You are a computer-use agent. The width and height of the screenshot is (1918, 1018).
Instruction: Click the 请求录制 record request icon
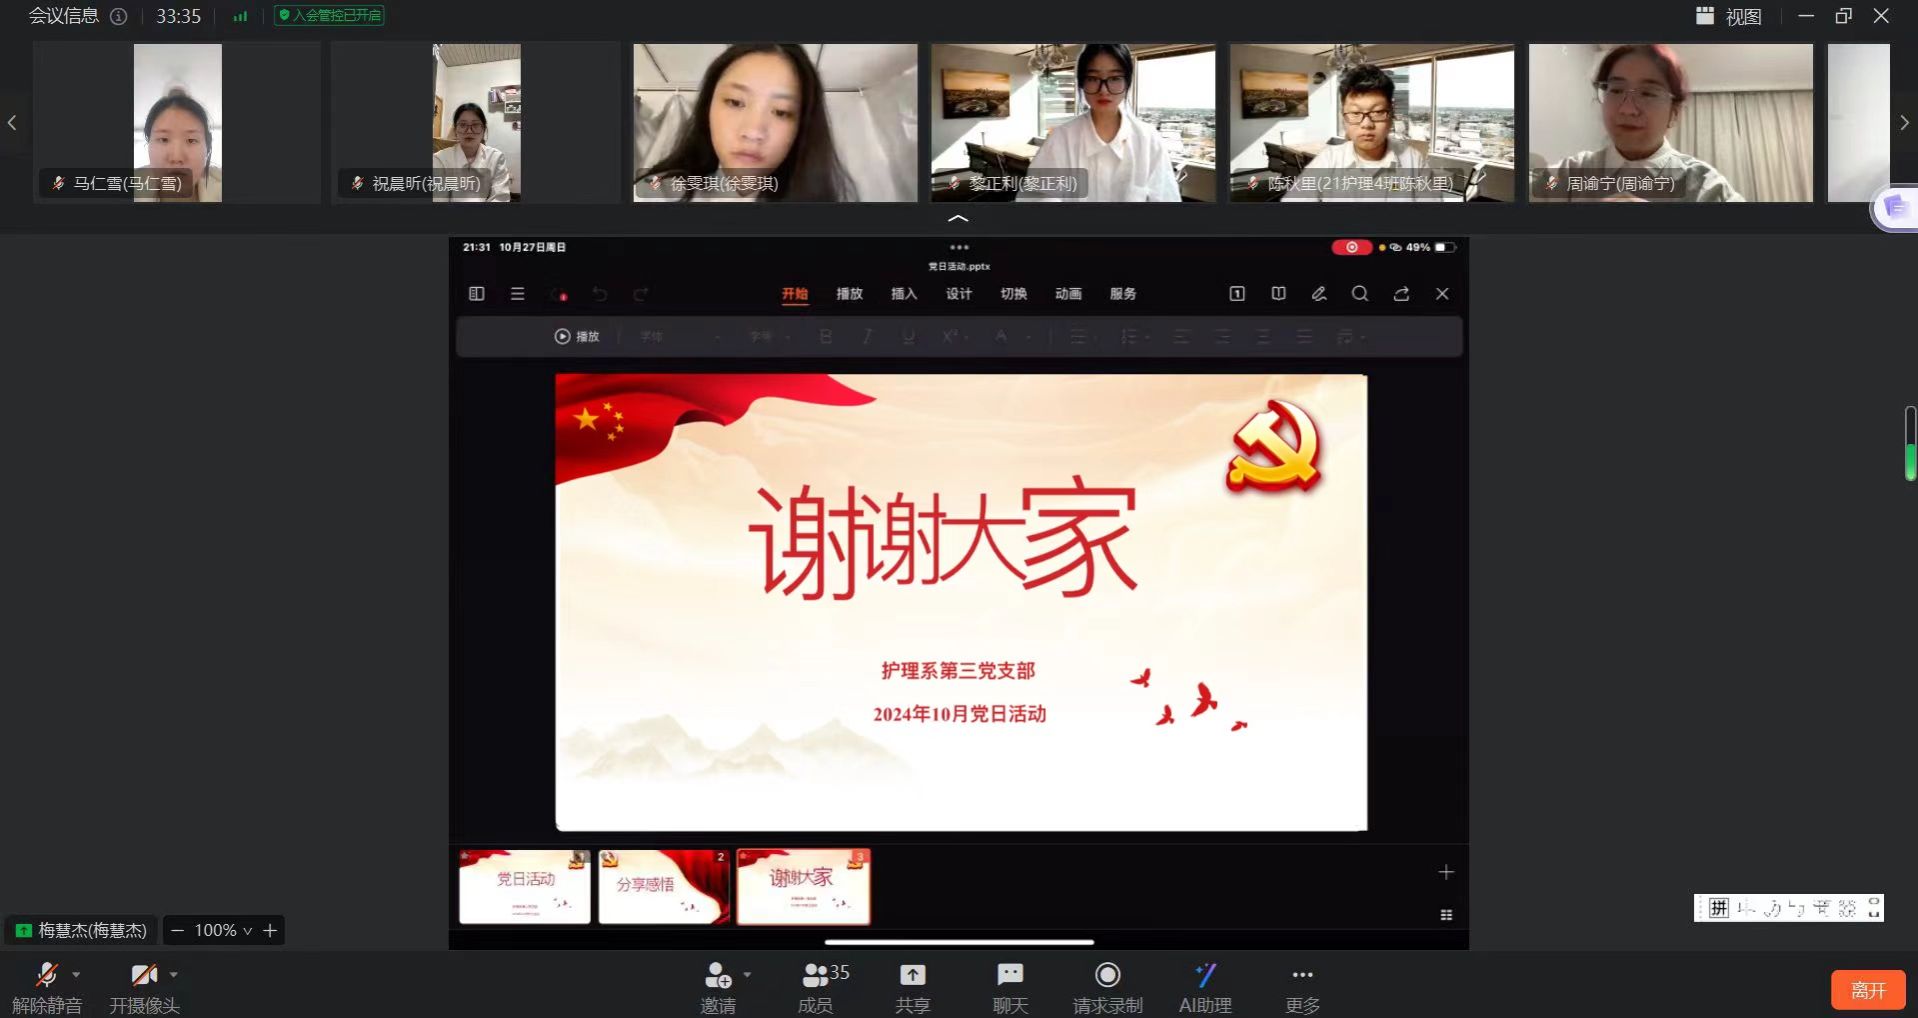1107,975
